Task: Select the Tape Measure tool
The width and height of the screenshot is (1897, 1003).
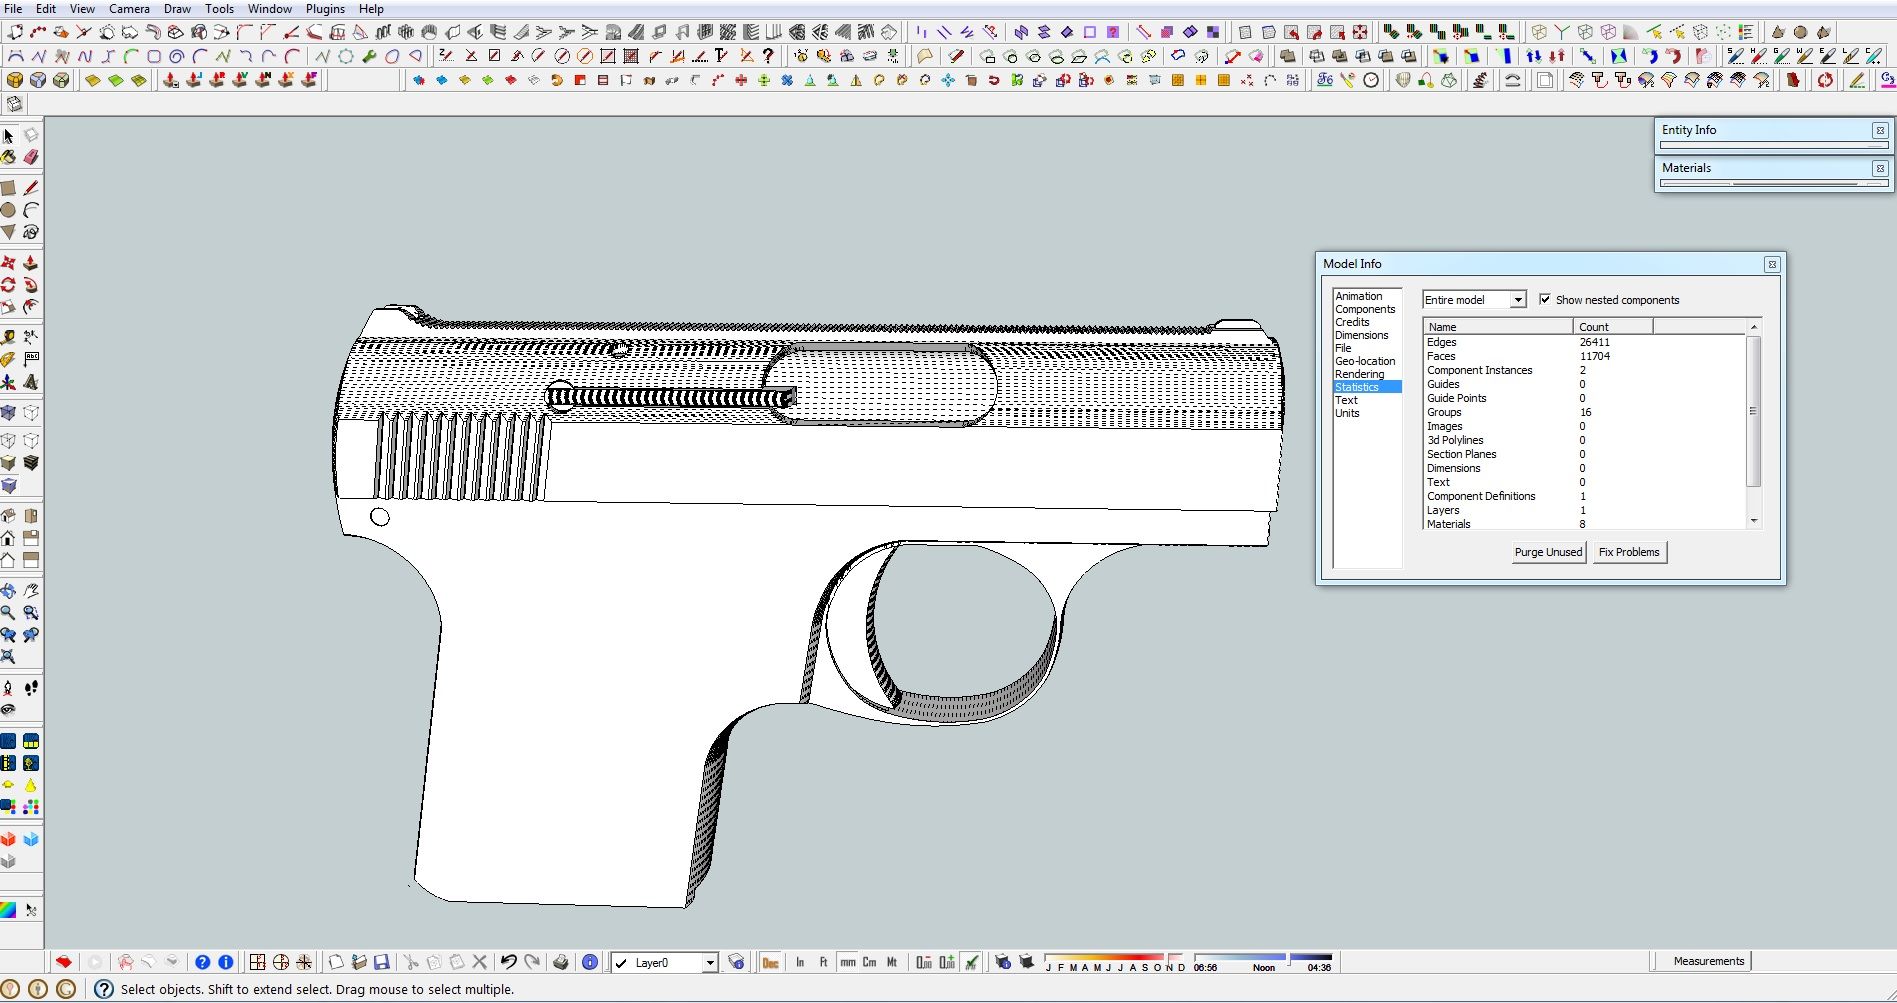Action: 9,337
